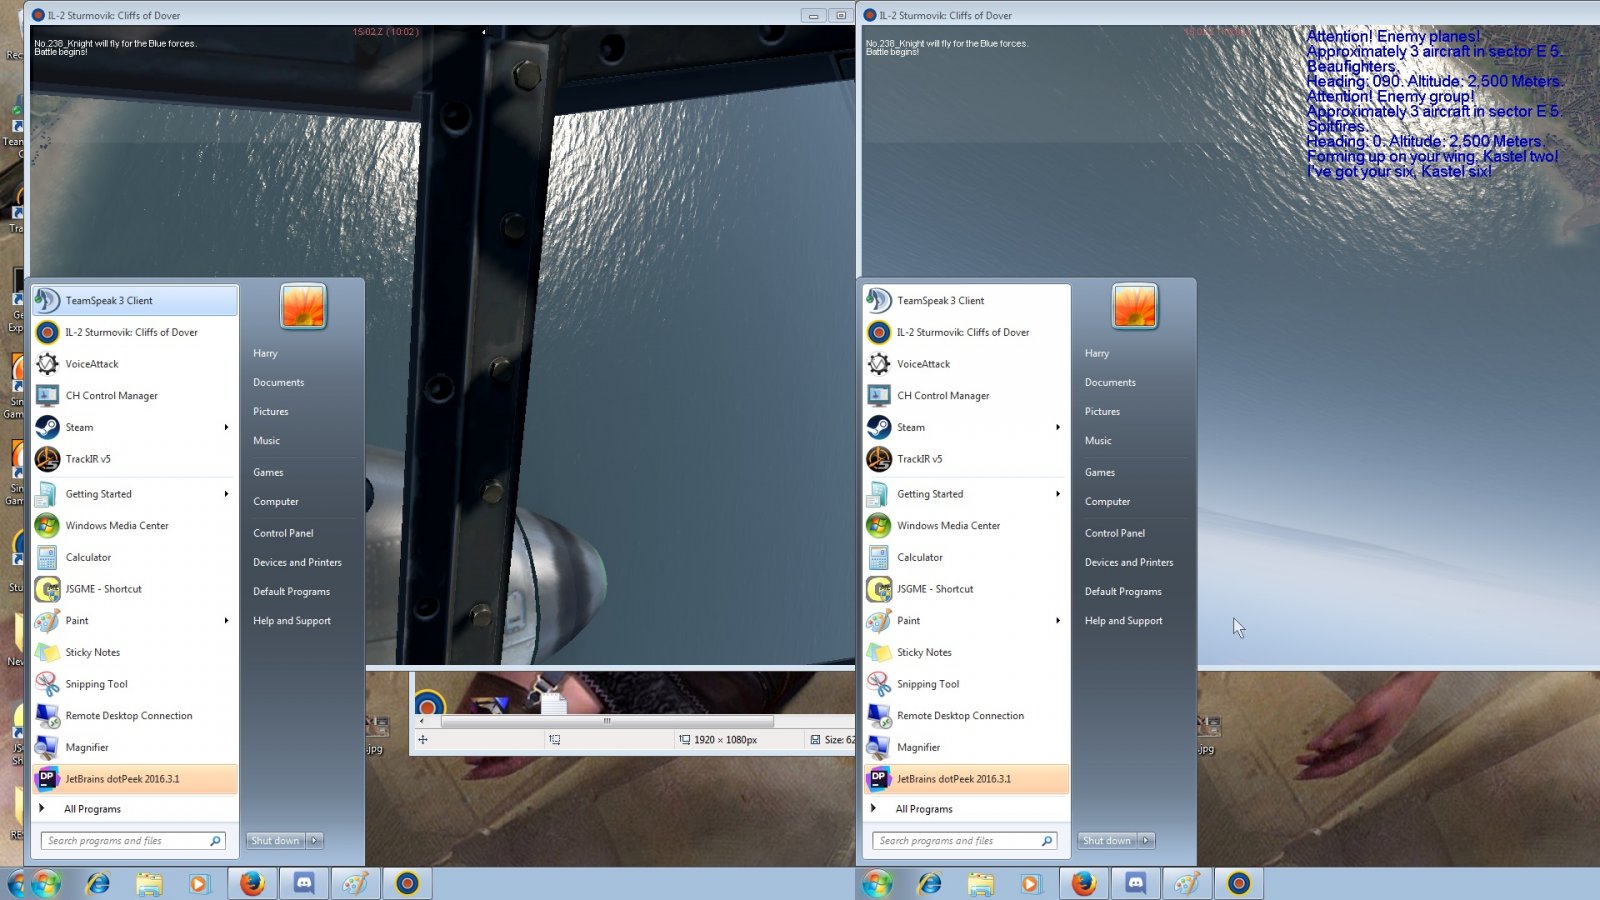Launch IL-2 Sturmovik from left-monitor Start menu

coord(135,332)
